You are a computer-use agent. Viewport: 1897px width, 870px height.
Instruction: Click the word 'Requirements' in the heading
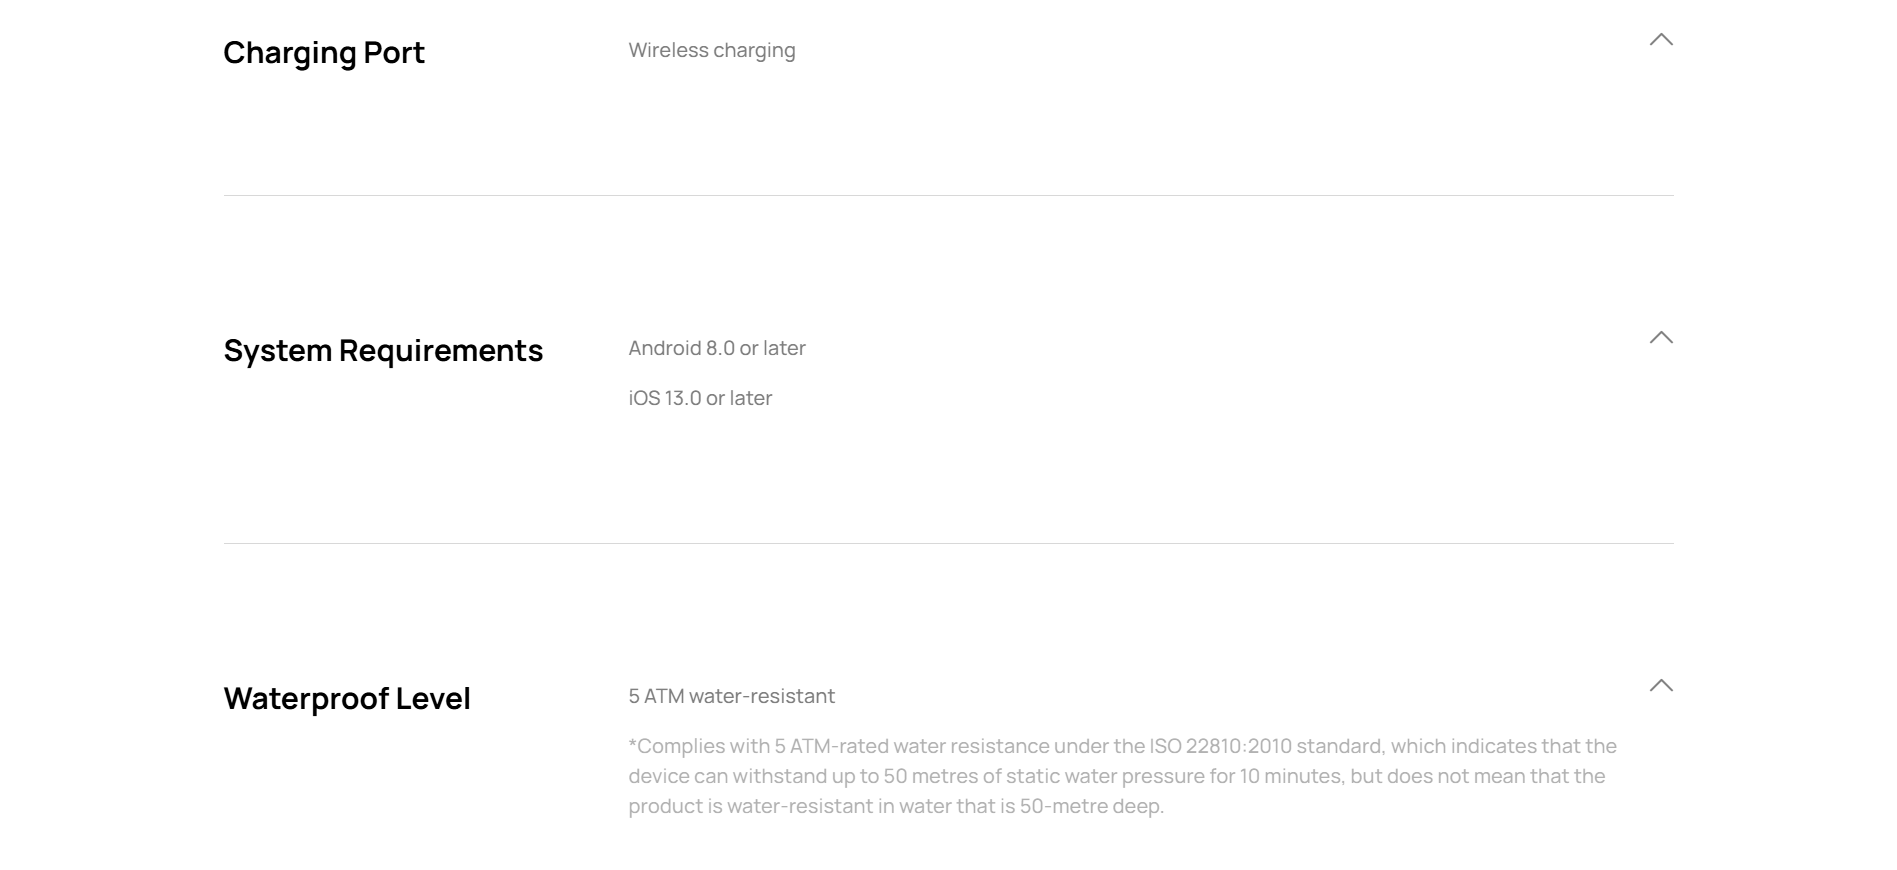[x=440, y=350]
